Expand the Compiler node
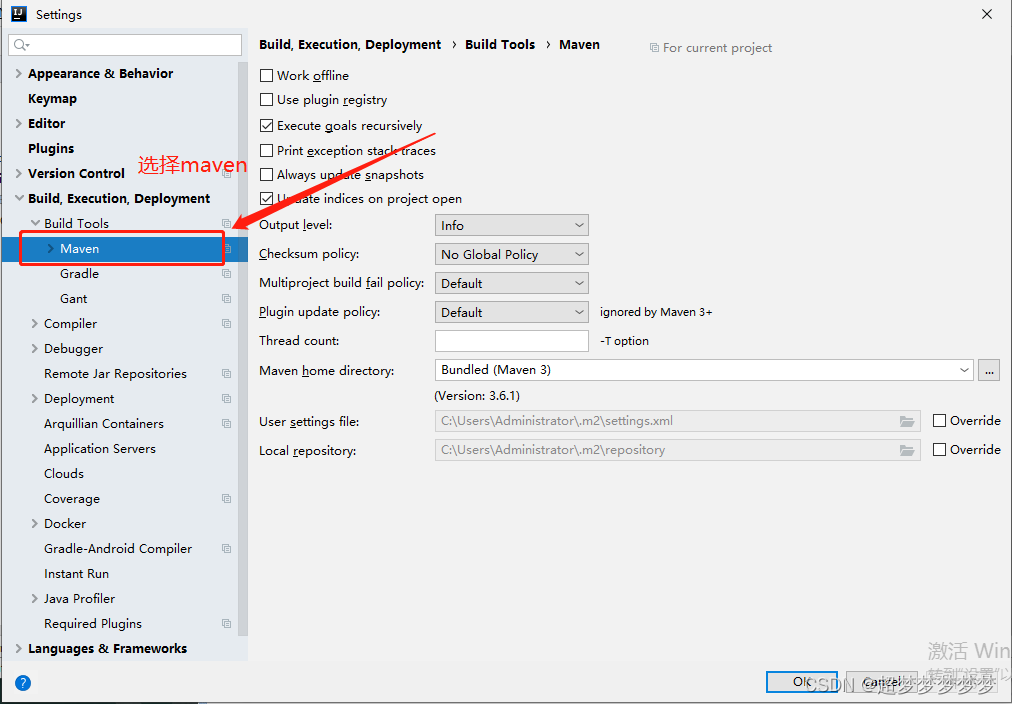The height and width of the screenshot is (704, 1012). [x=35, y=323]
